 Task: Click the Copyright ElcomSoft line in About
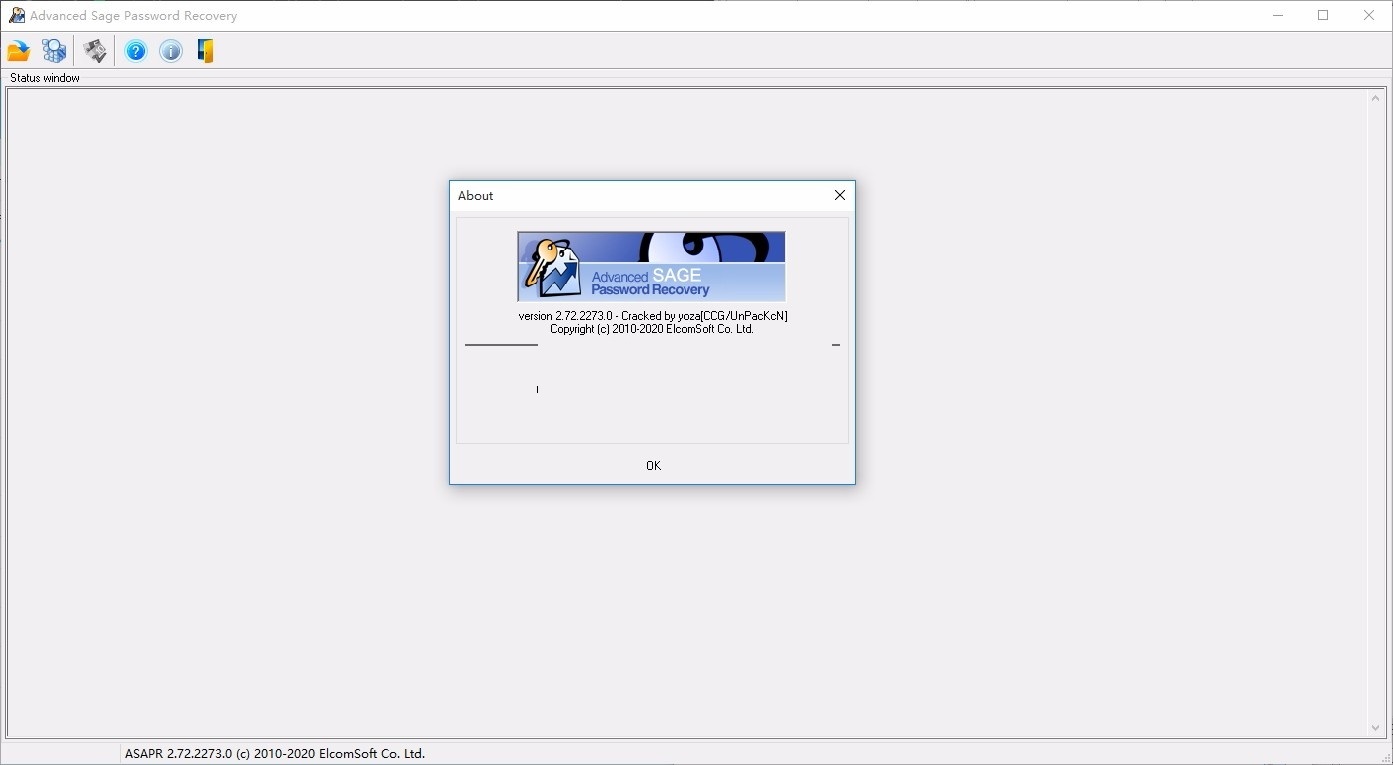pyautogui.click(x=652, y=329)
